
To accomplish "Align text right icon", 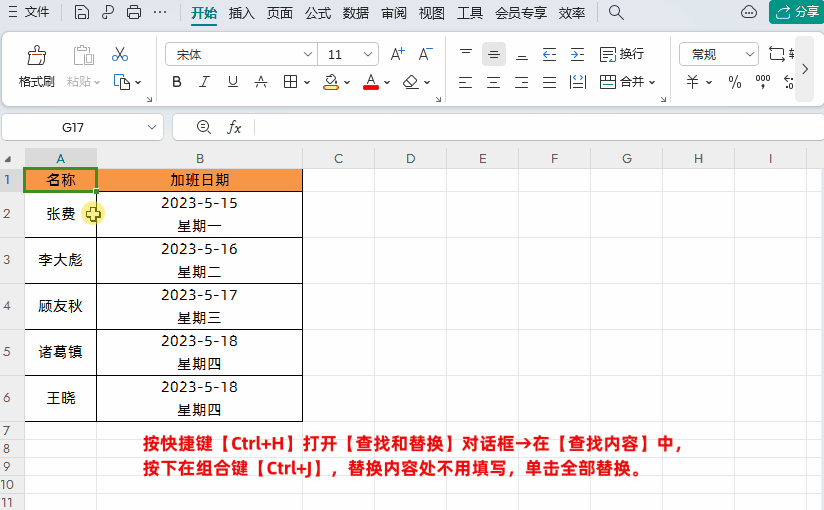I will (521, 82).
